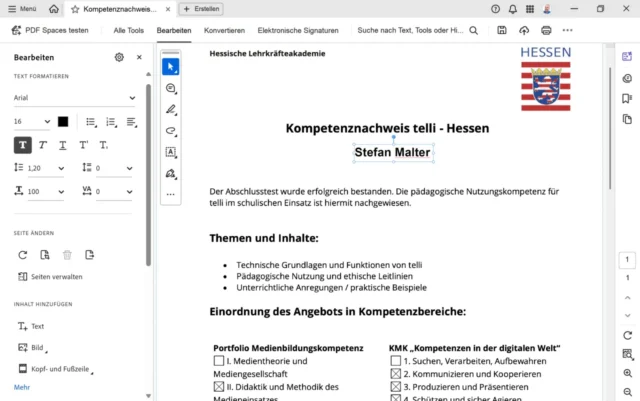Delete page with trash icon
This screenshot has width=640, height=401.
point(67,255)
